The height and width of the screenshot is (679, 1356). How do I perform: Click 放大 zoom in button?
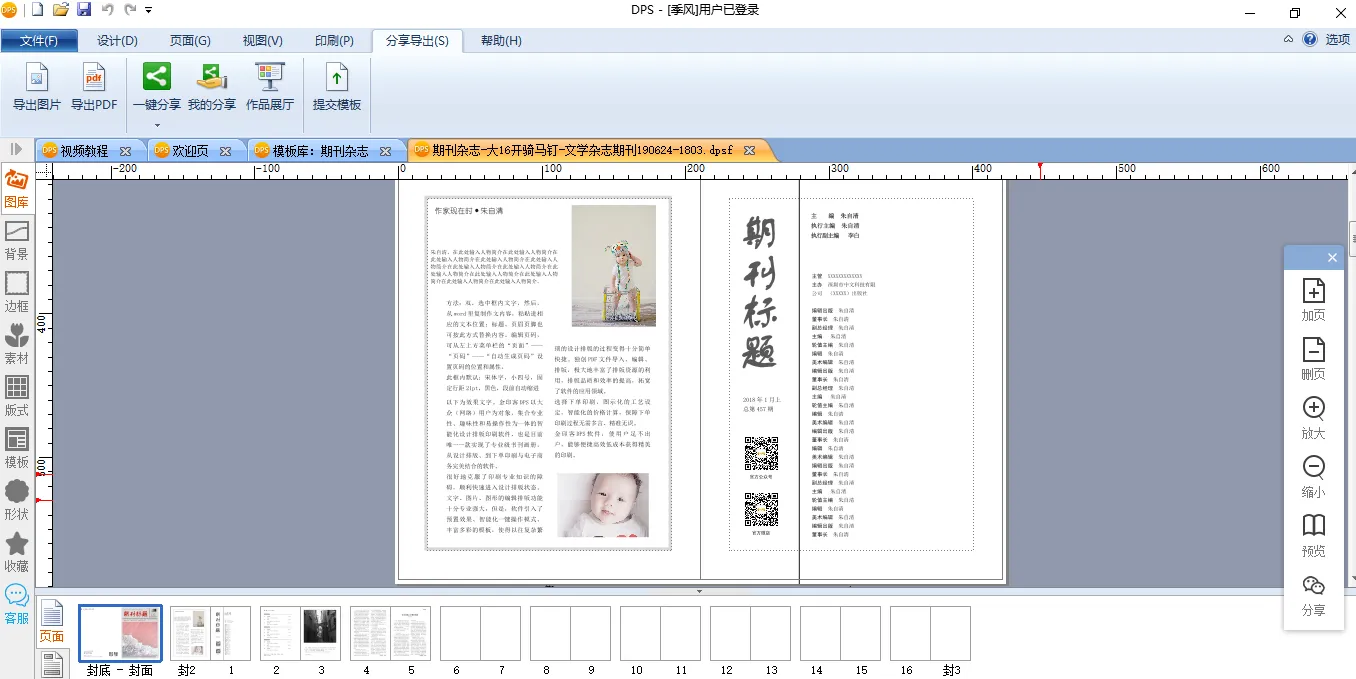1313,418
